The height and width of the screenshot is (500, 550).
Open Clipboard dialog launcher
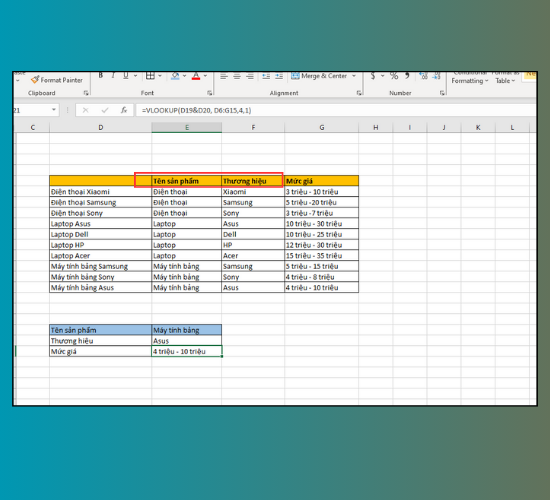coord(86,93)
